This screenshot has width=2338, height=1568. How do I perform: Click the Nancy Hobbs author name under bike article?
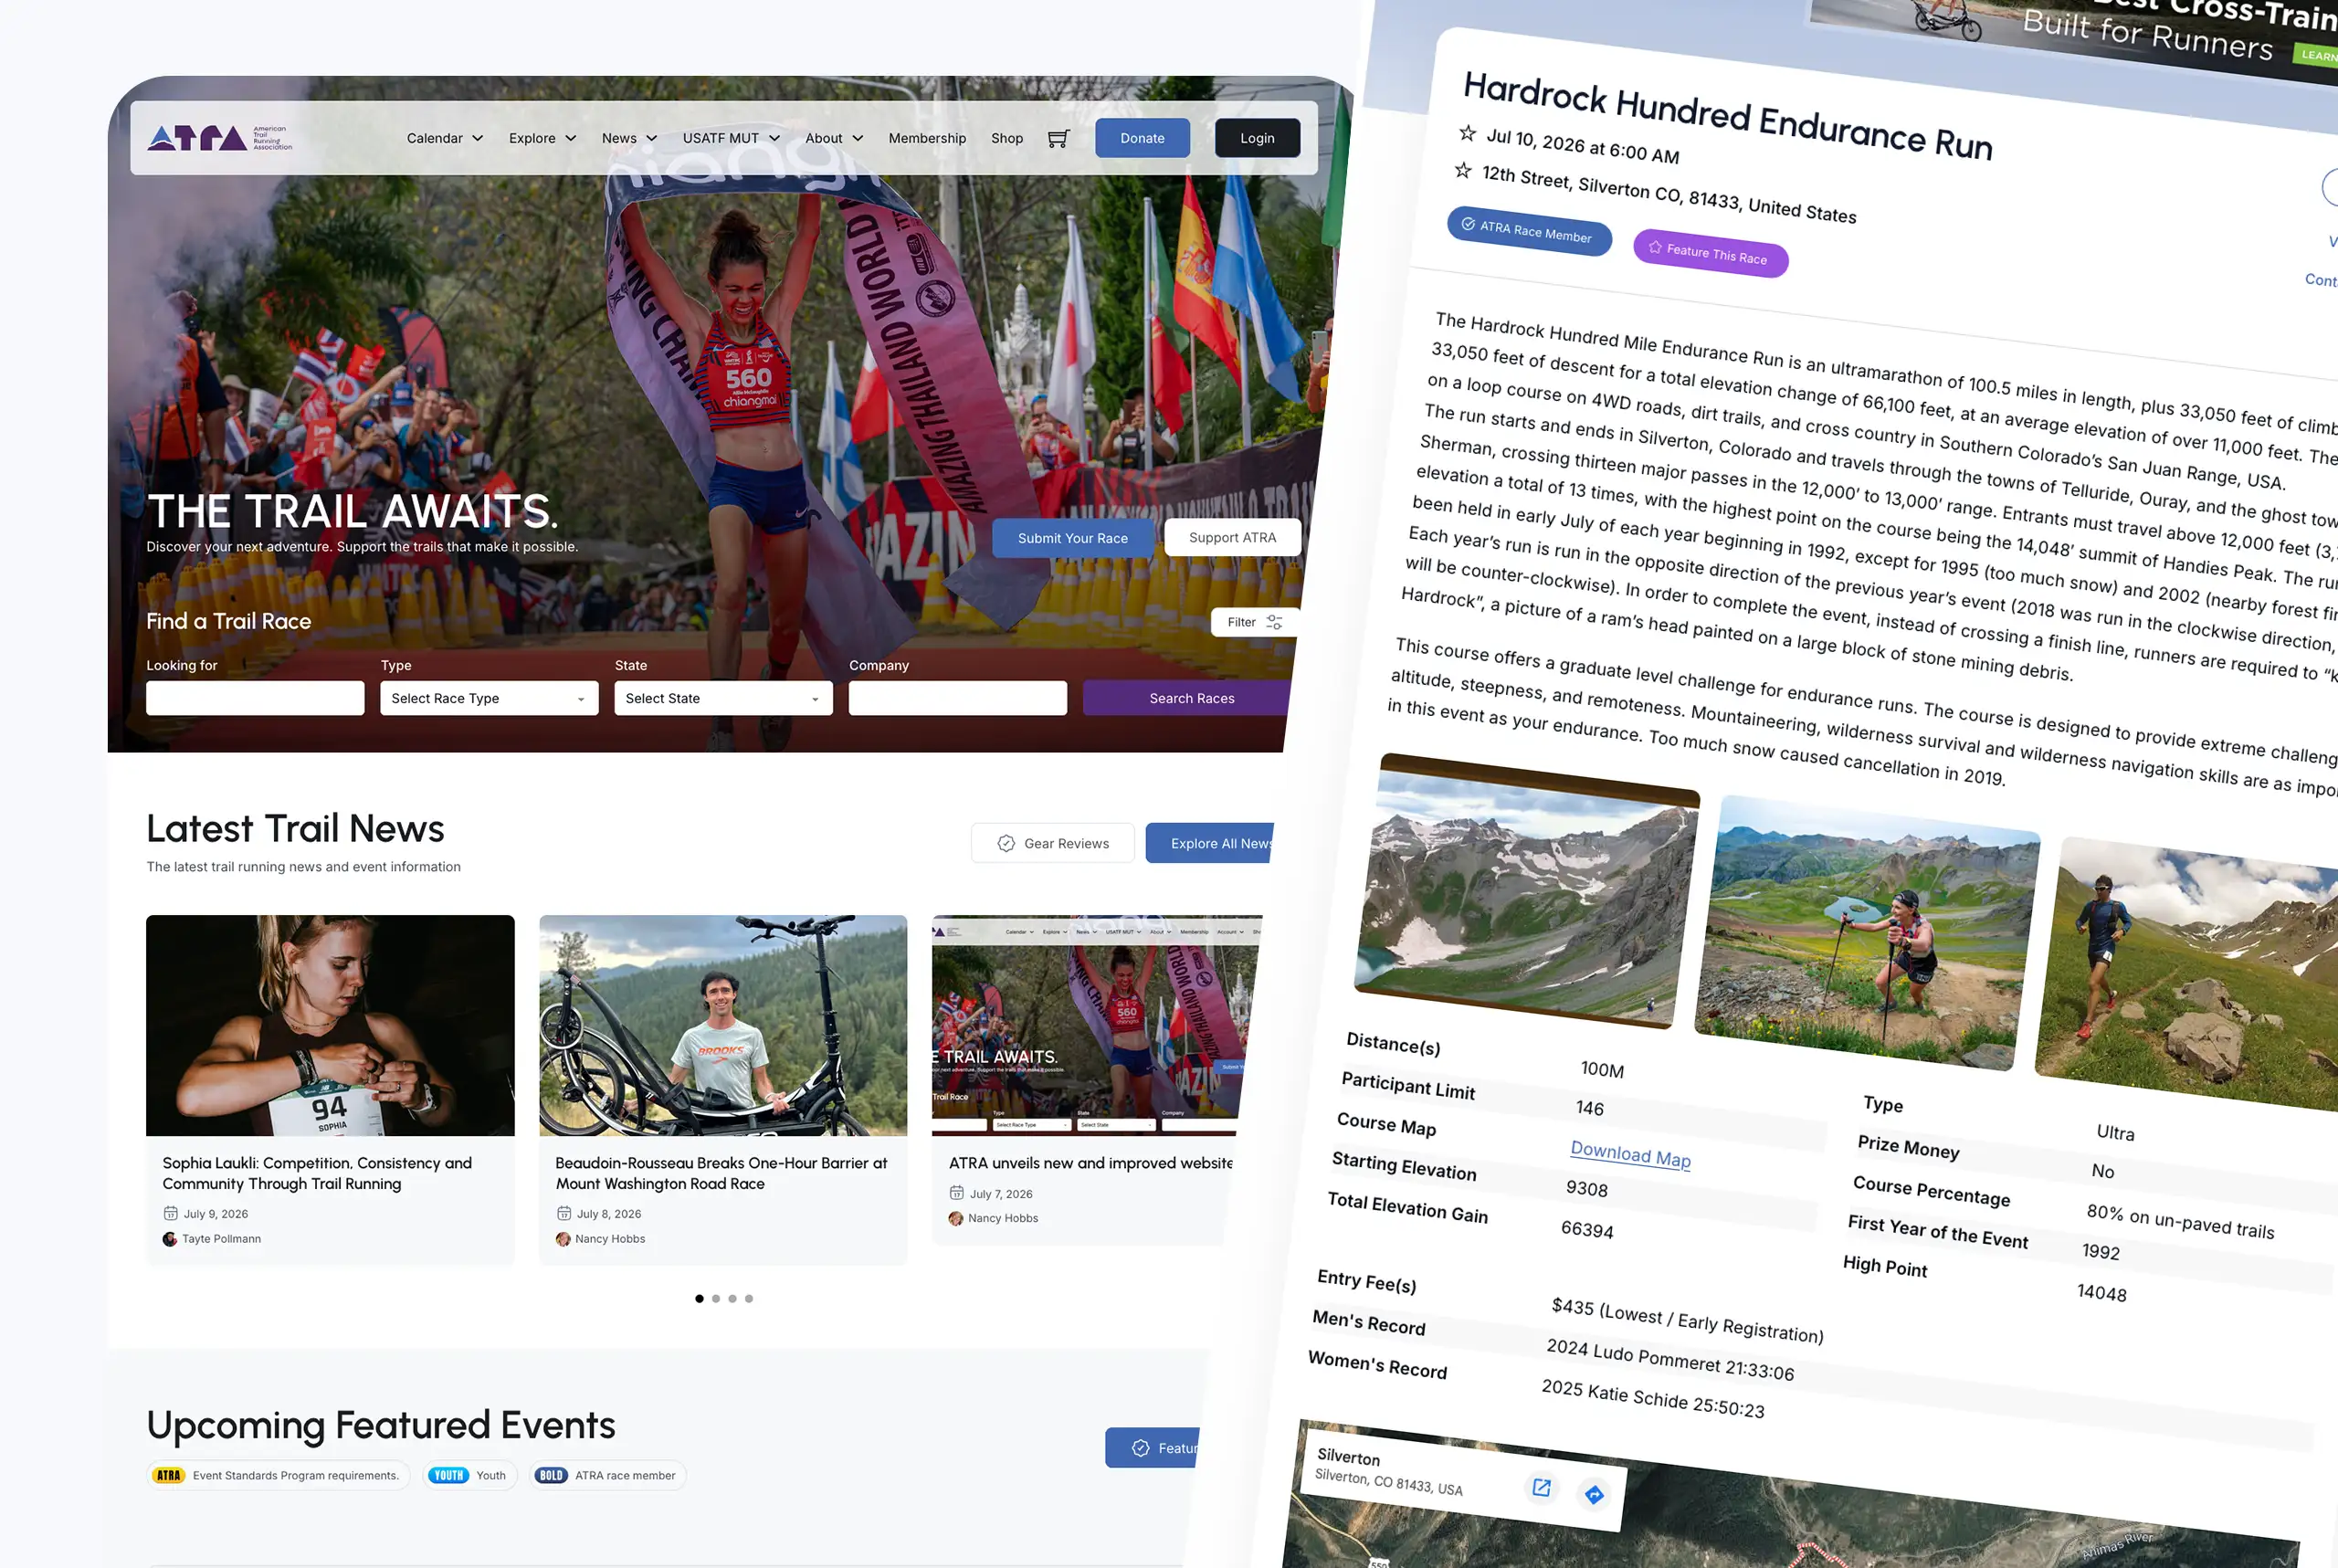pyautogui.click(x=610, y=1239)
